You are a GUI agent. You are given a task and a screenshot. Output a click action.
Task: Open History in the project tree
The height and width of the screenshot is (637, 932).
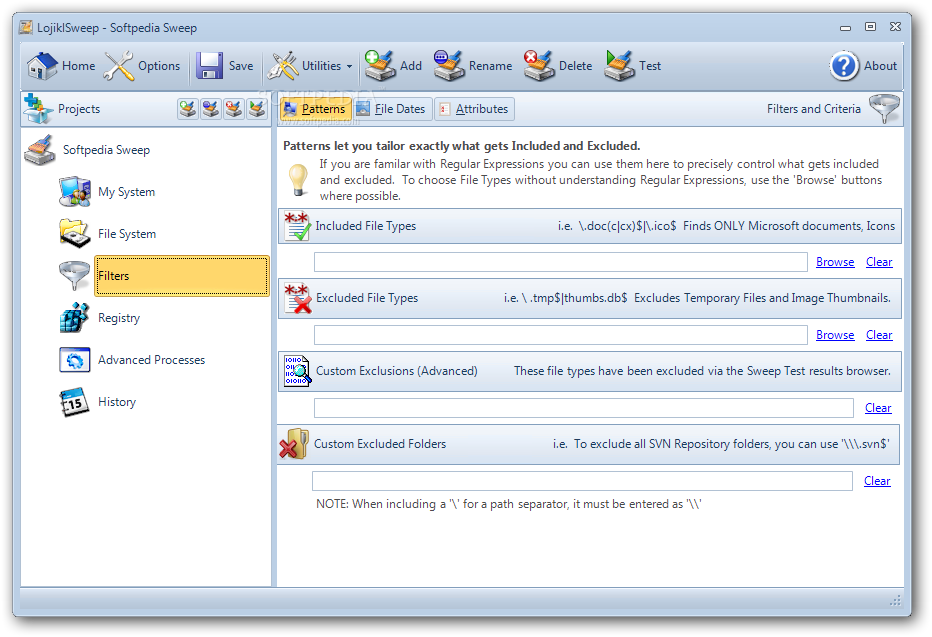(116, 402)
